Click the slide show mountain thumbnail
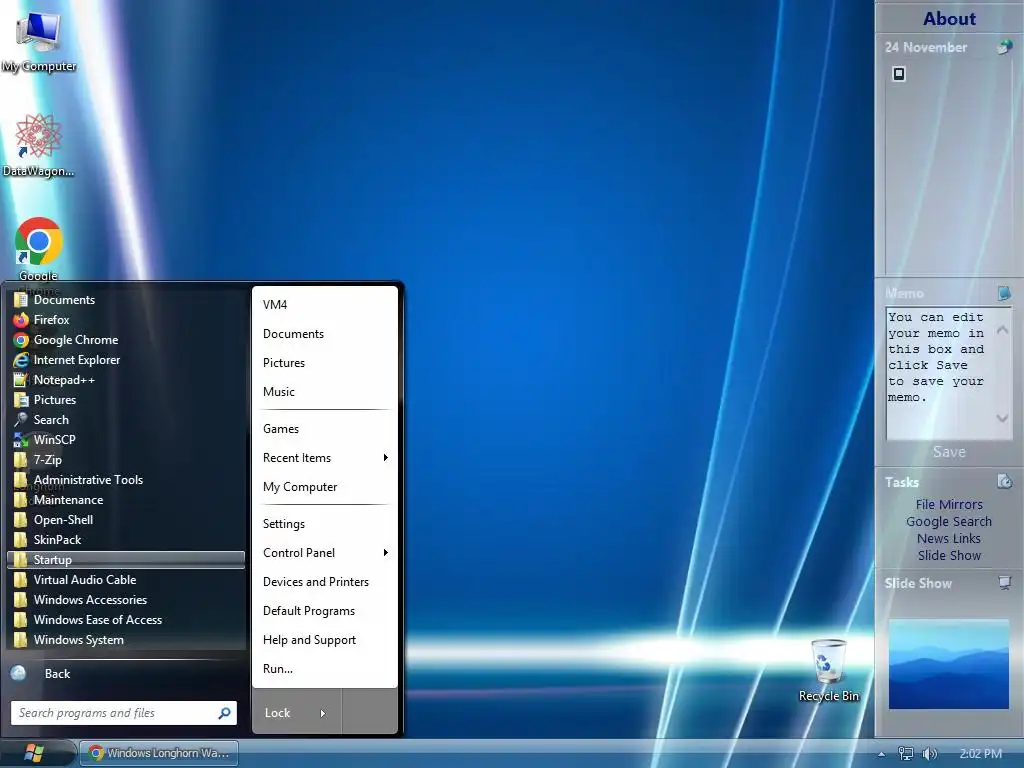 [949, 664]
